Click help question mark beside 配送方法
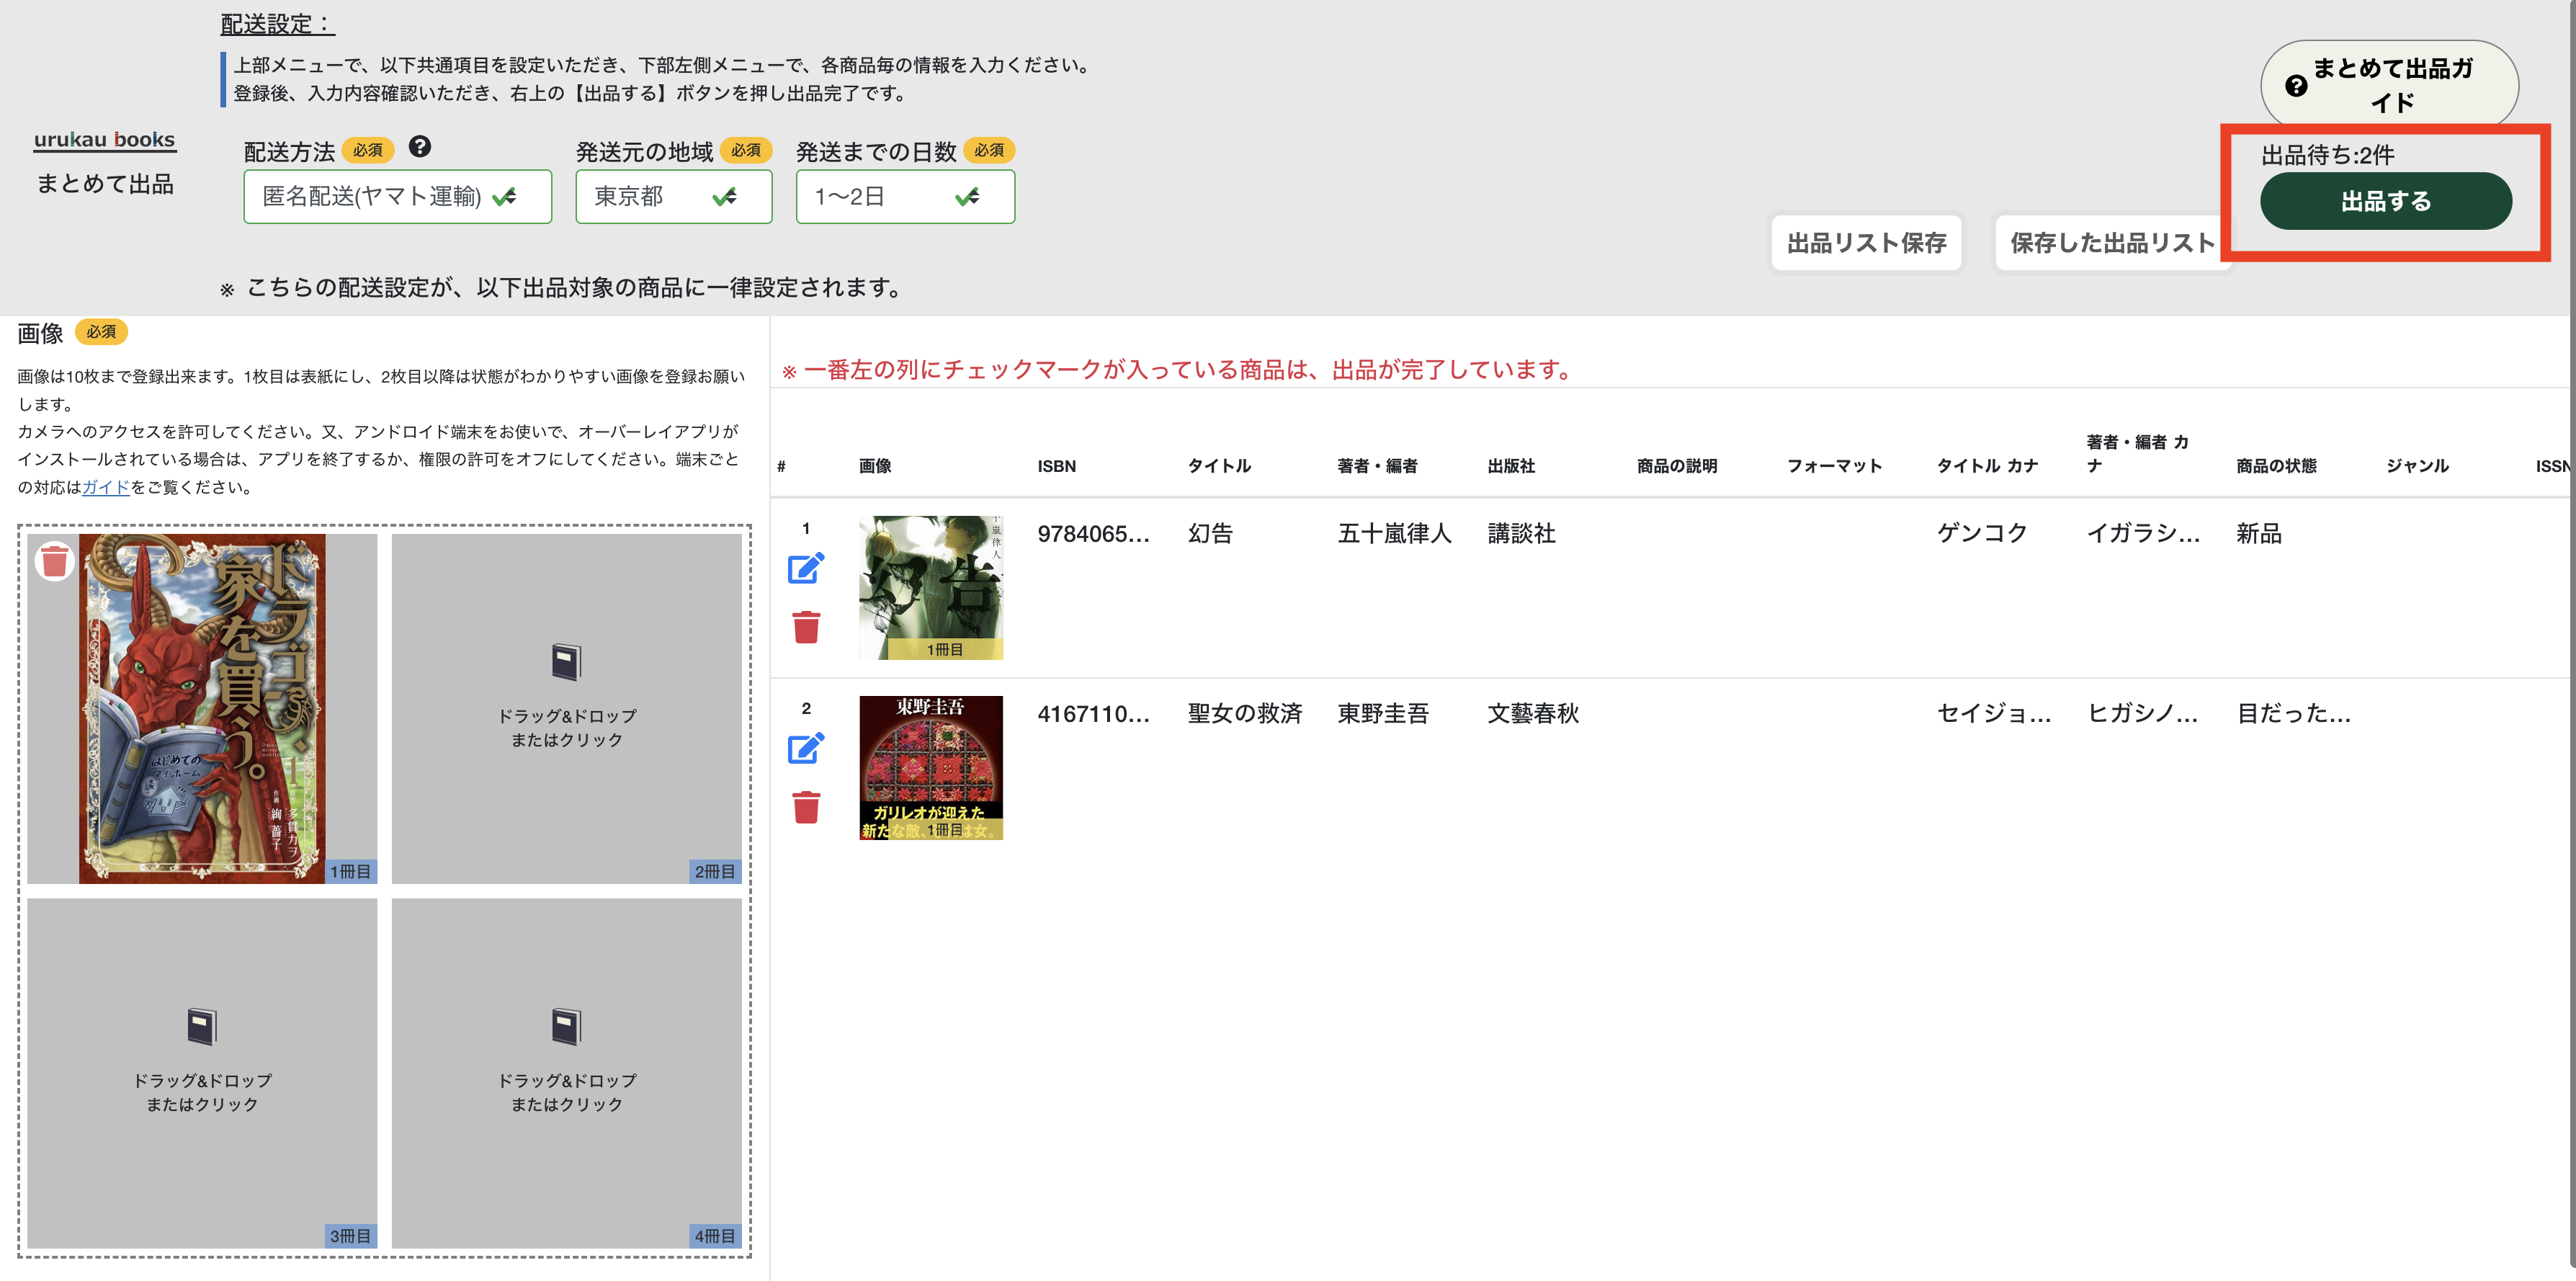 [x=420, y=147]
